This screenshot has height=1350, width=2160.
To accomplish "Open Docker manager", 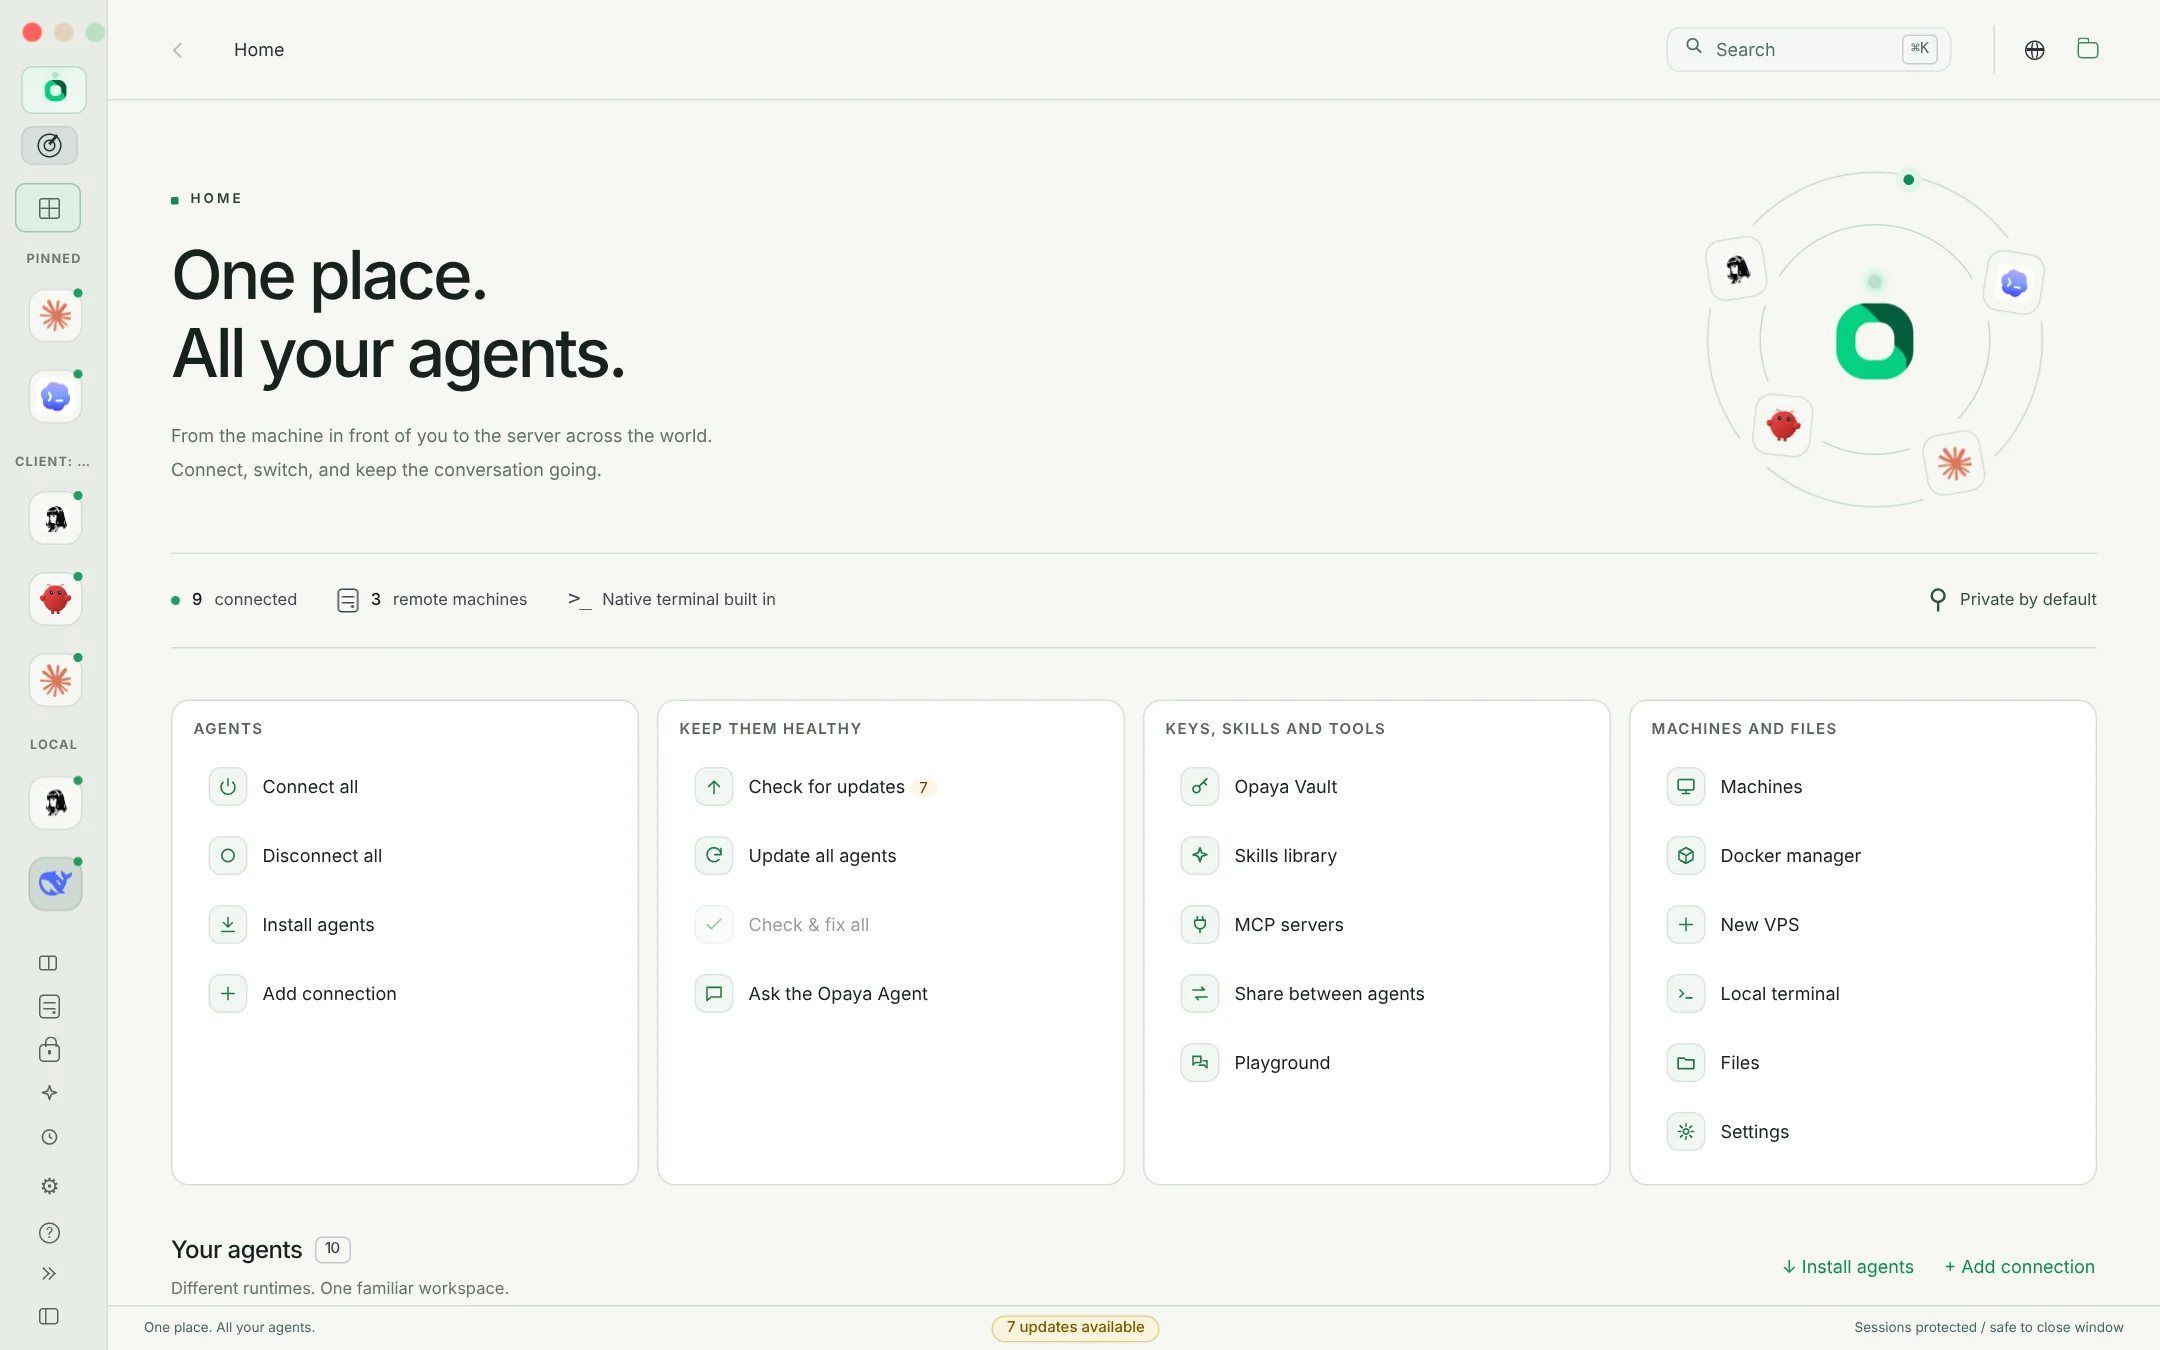I will pos(1863,856).
